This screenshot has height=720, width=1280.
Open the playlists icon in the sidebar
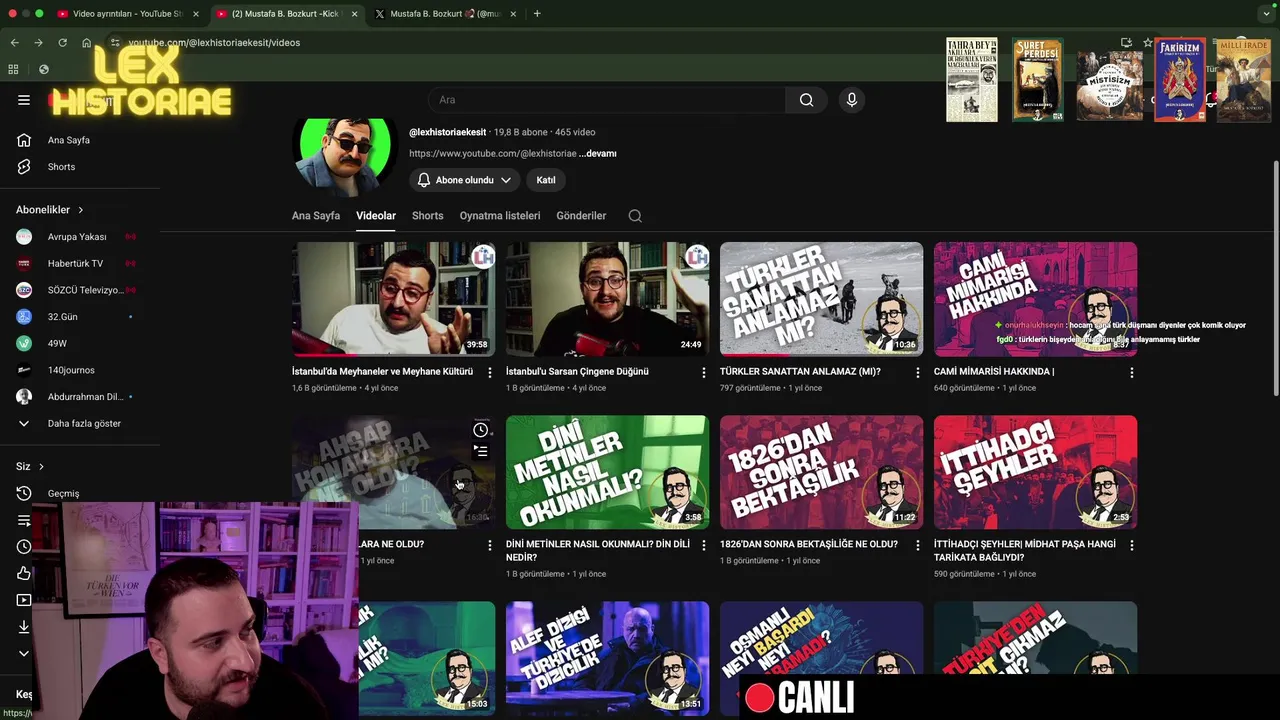24,520
